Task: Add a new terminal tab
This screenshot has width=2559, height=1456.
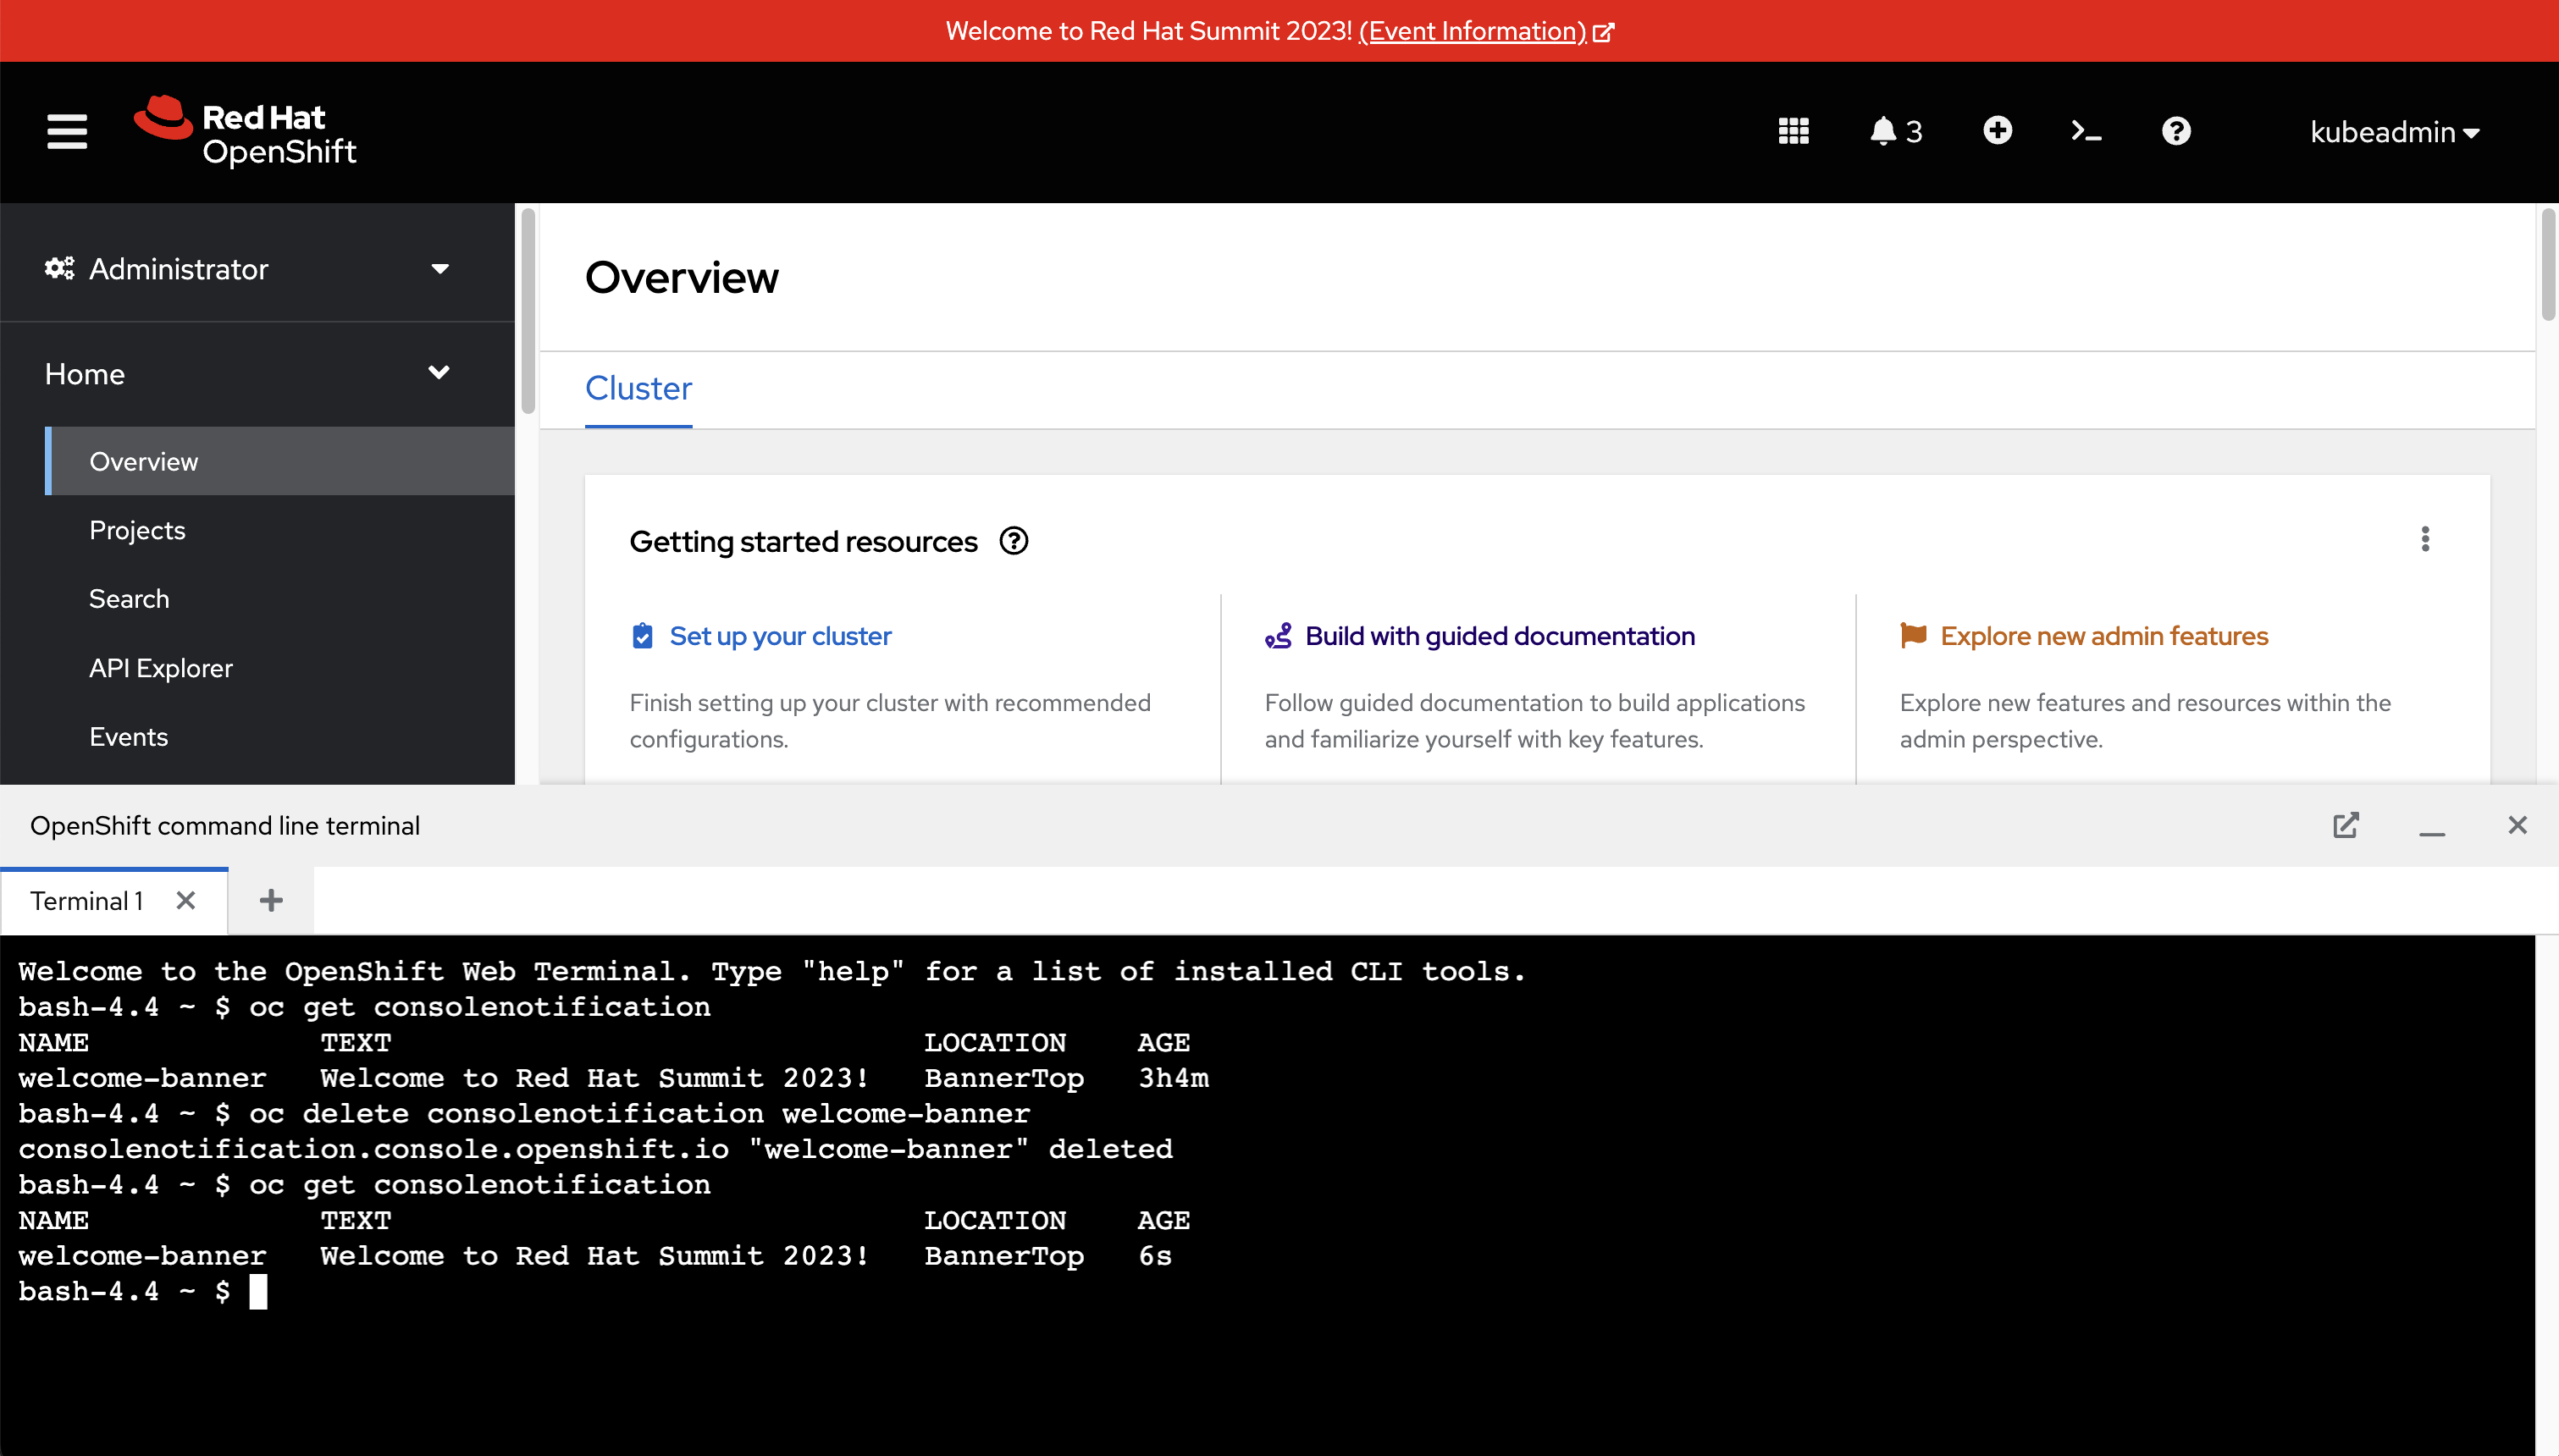Action: 271,901
